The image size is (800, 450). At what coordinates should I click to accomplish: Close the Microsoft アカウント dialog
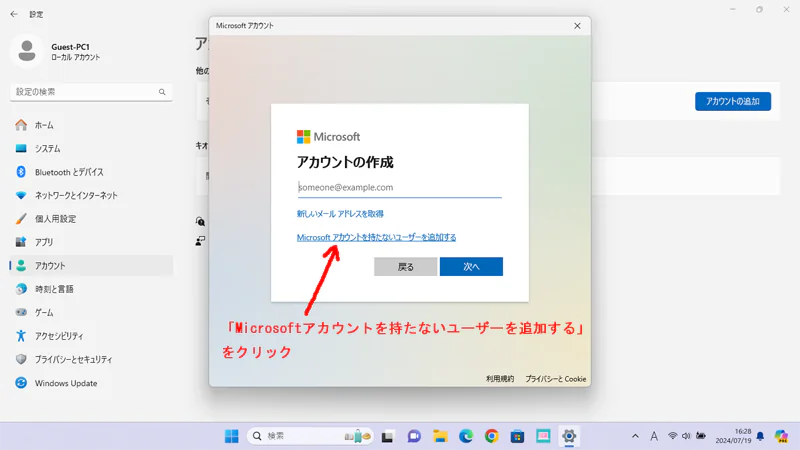pyautogui.click(x=577, y=26)
